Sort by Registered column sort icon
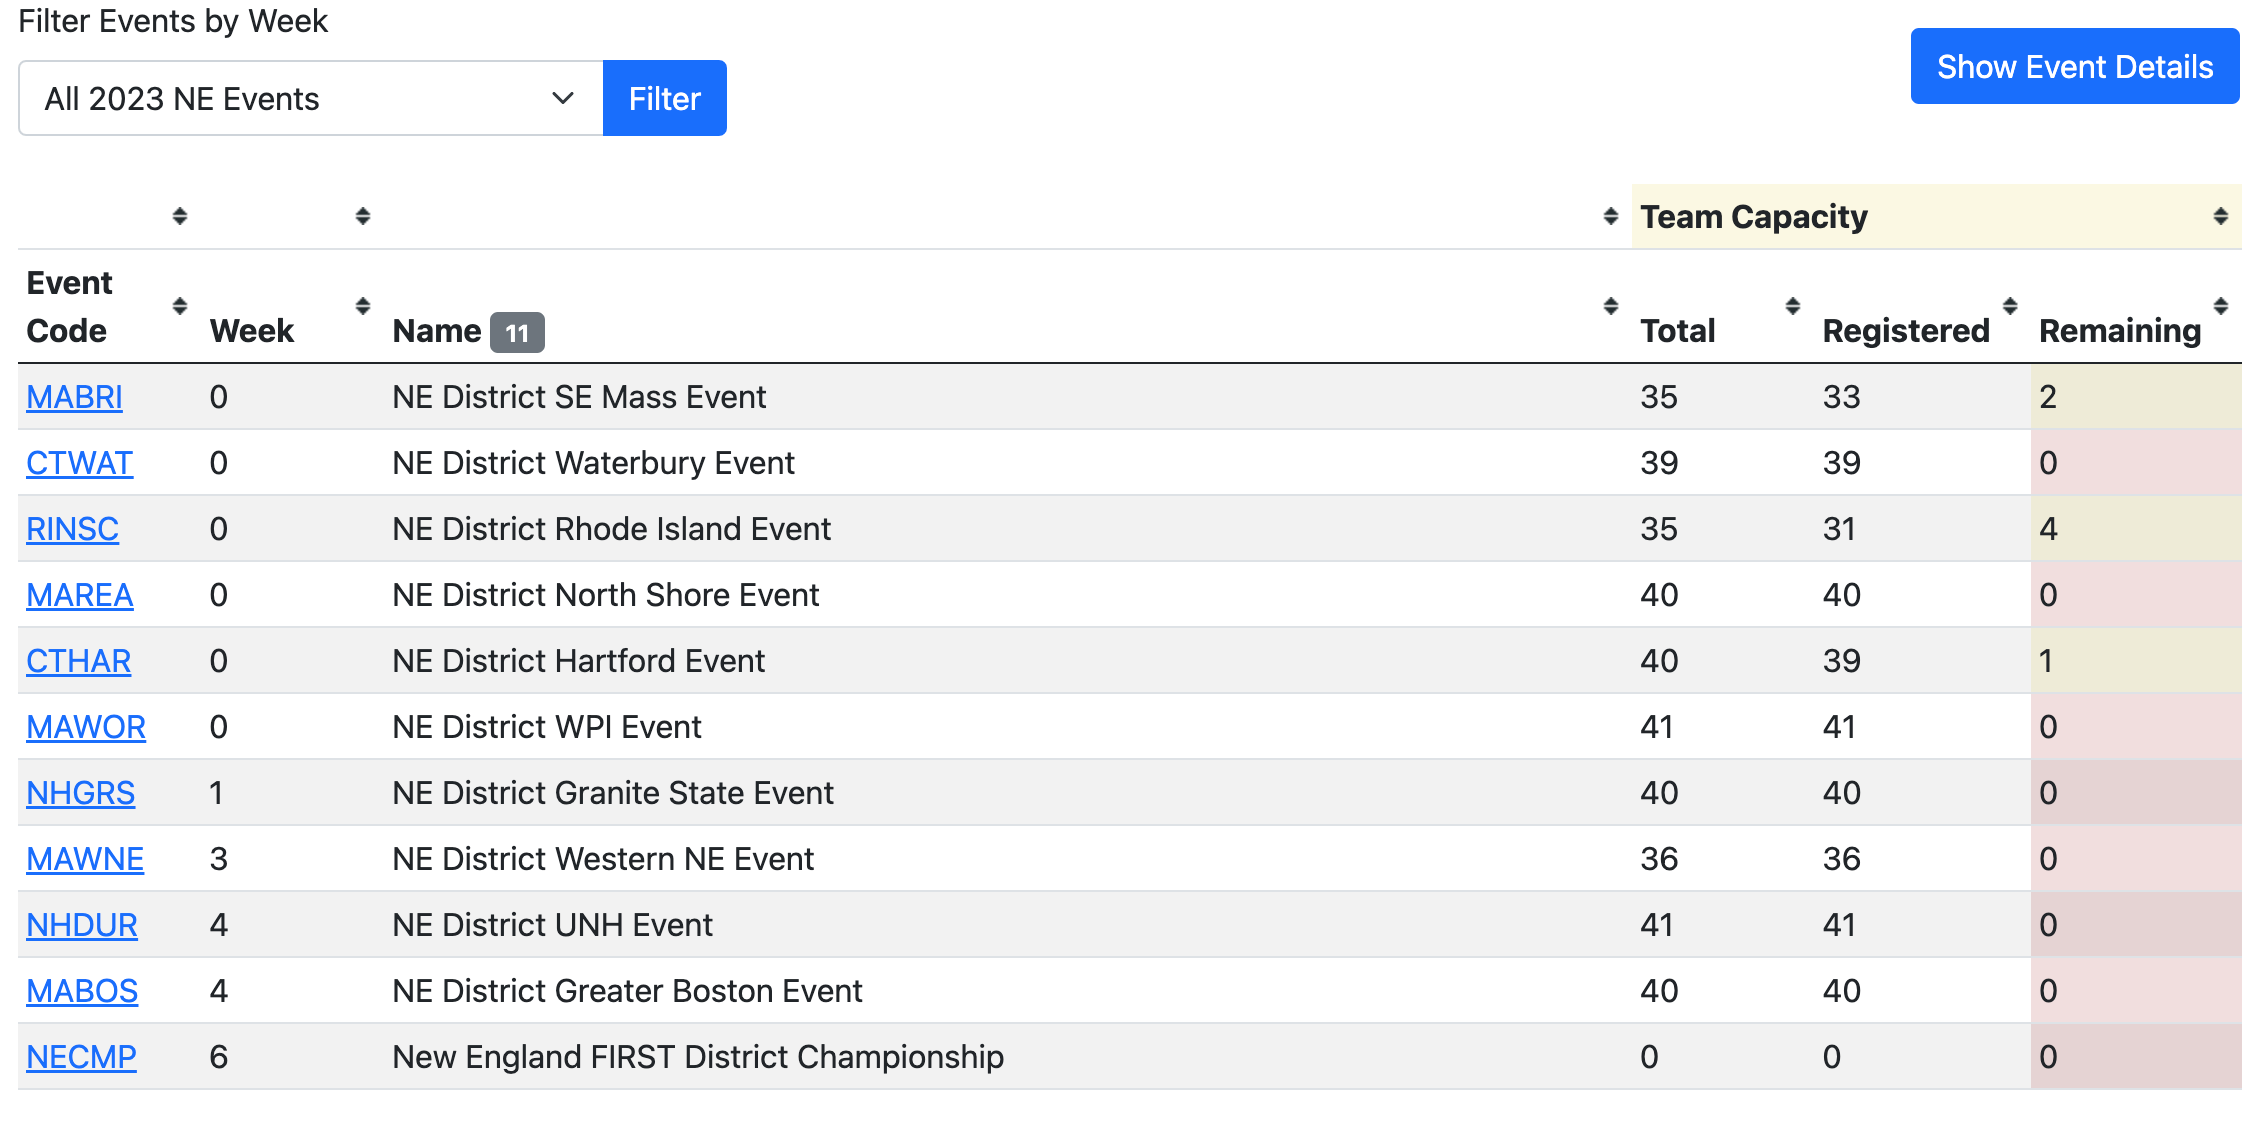This screenshot has width=2252, height=1142. coord(2010,306)
